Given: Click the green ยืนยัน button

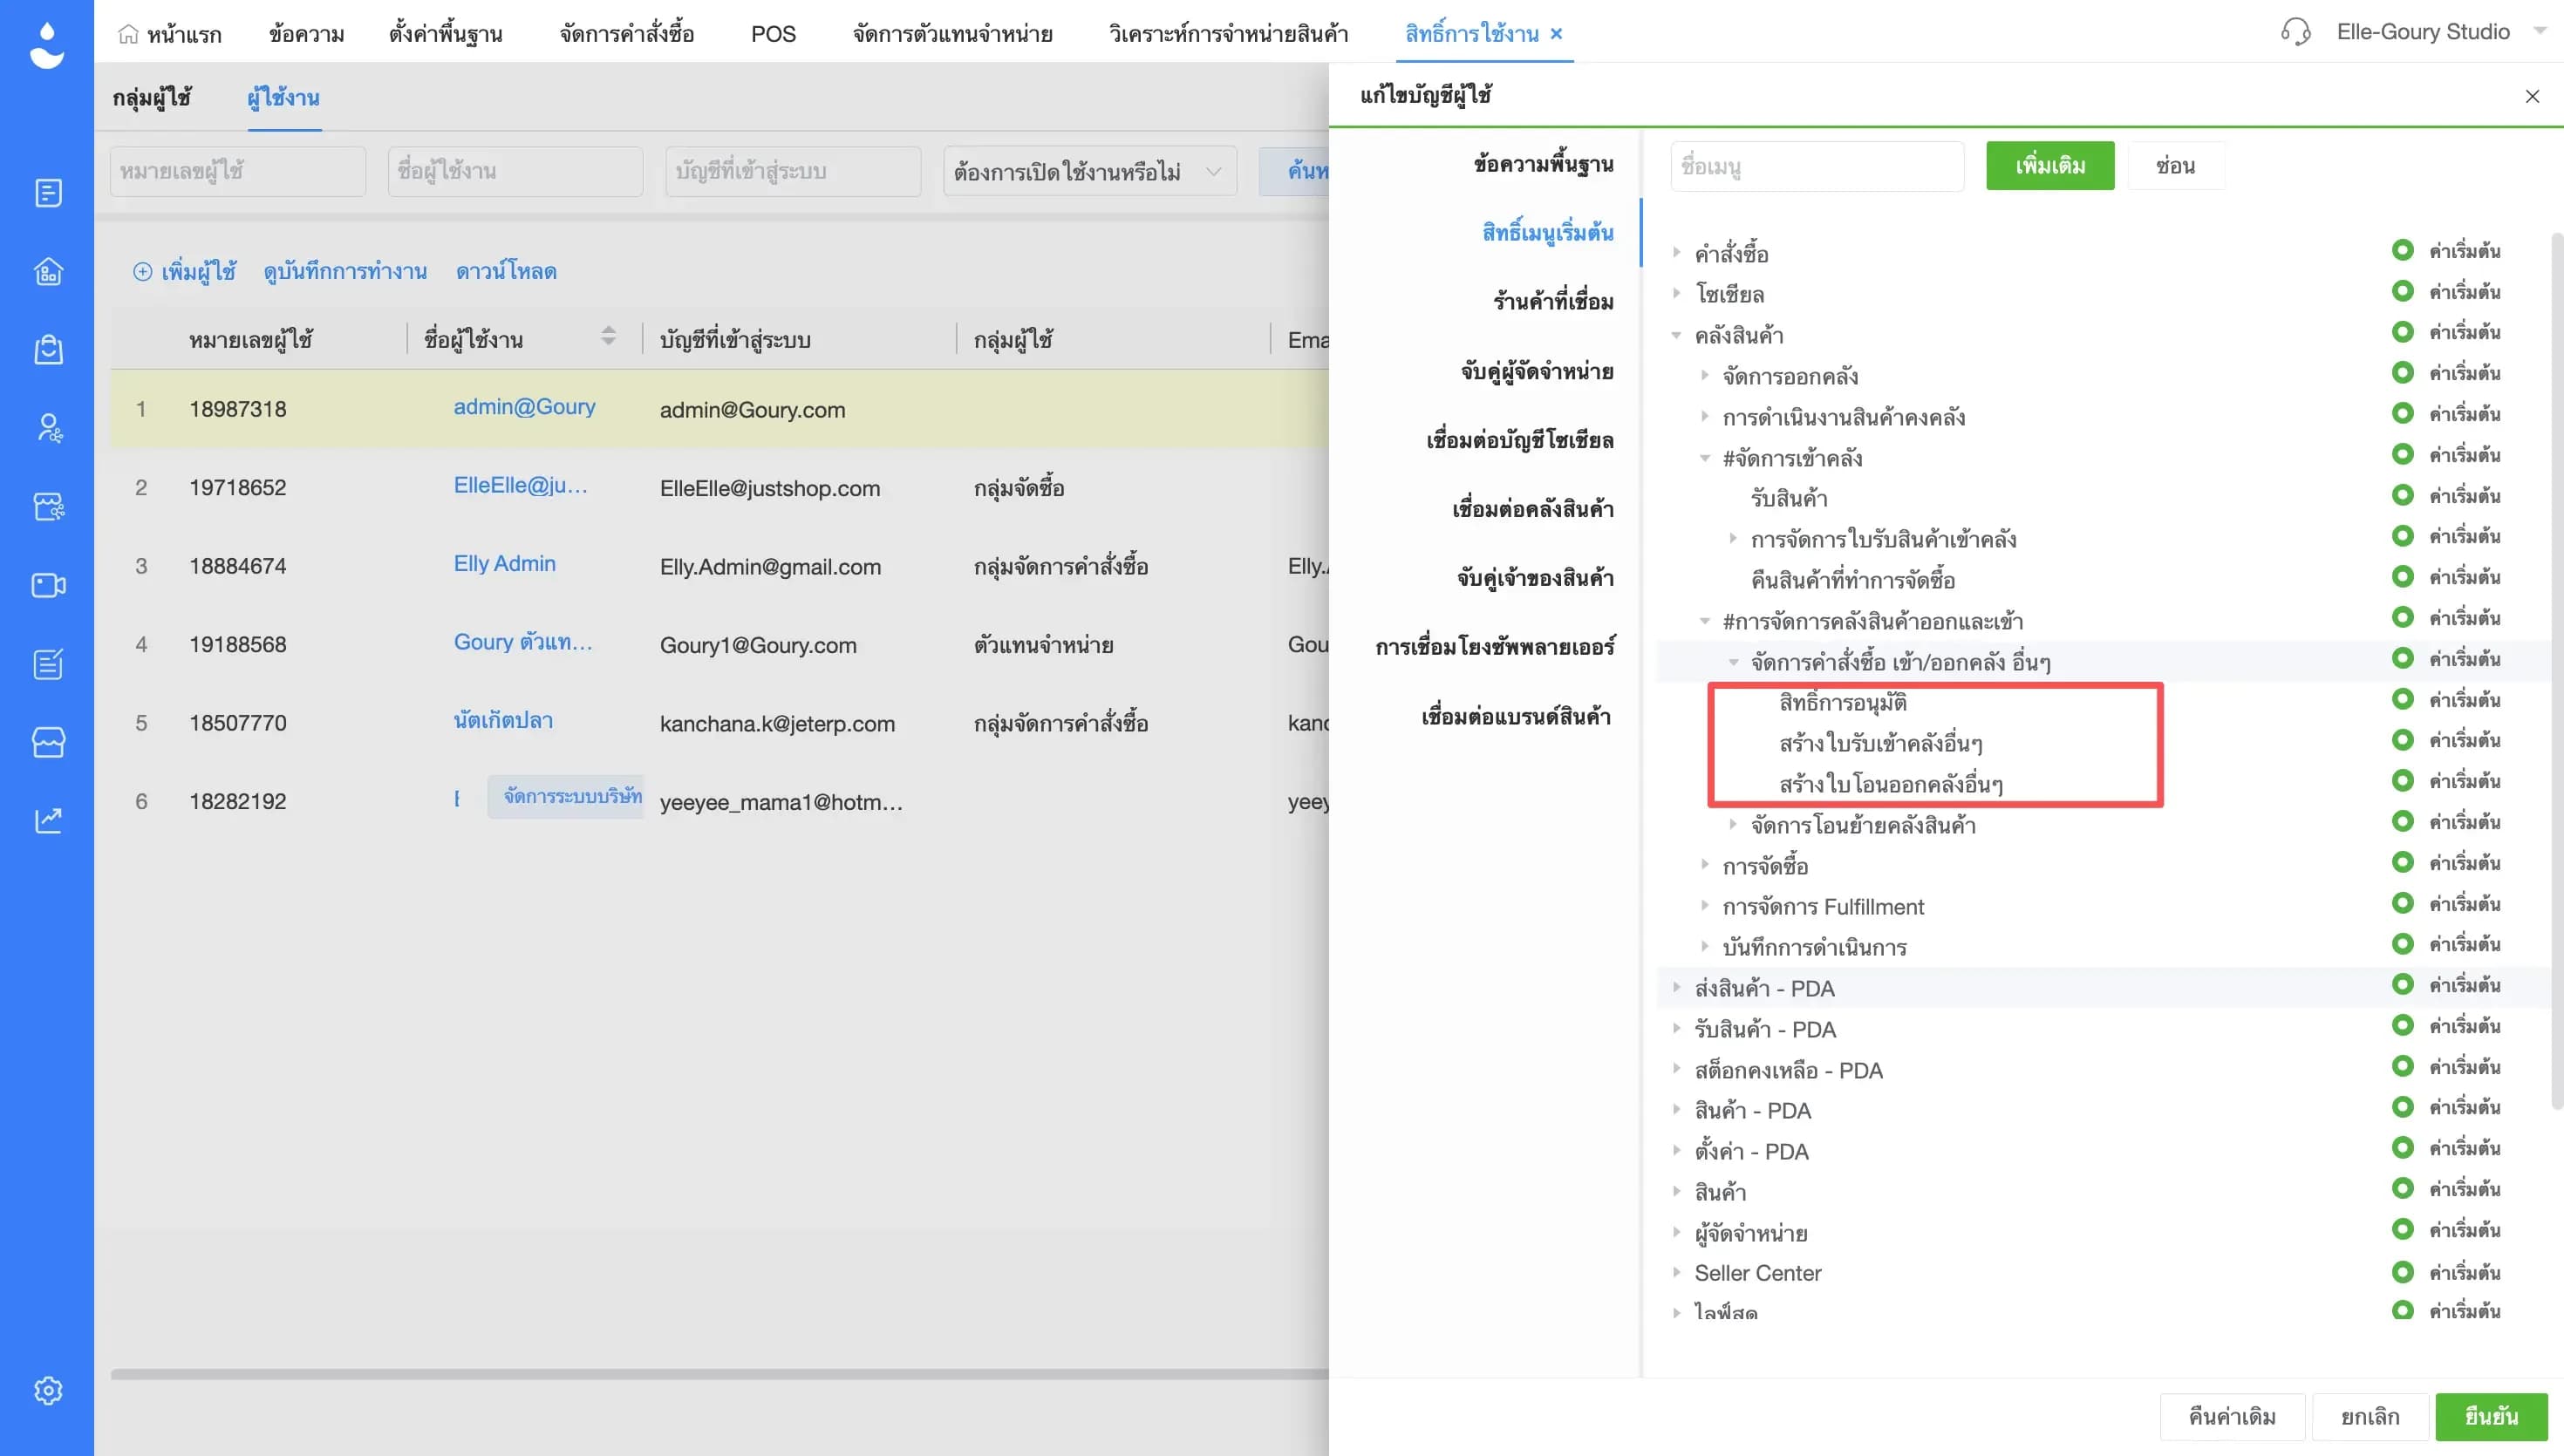Looking at the screenshot, I should tap(2491, 1416).
